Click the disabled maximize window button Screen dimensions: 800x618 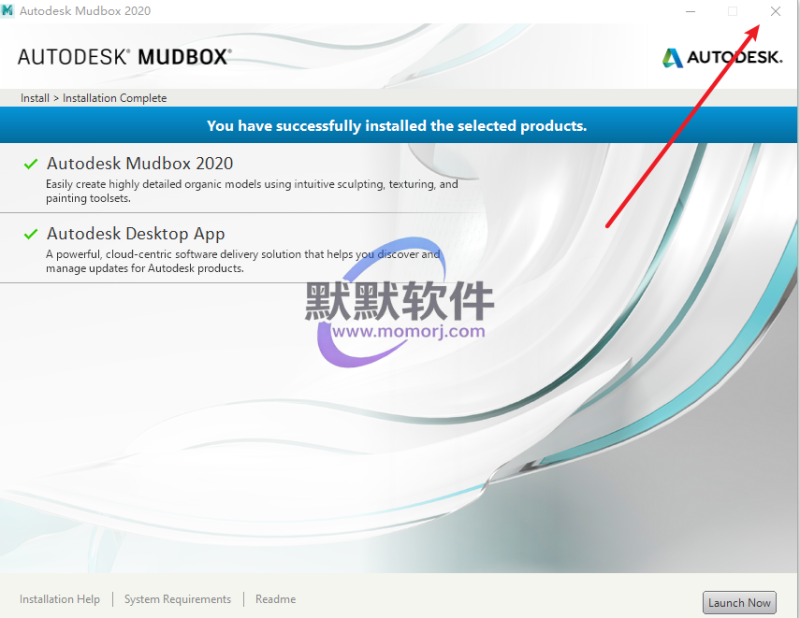tap(733, 11)
